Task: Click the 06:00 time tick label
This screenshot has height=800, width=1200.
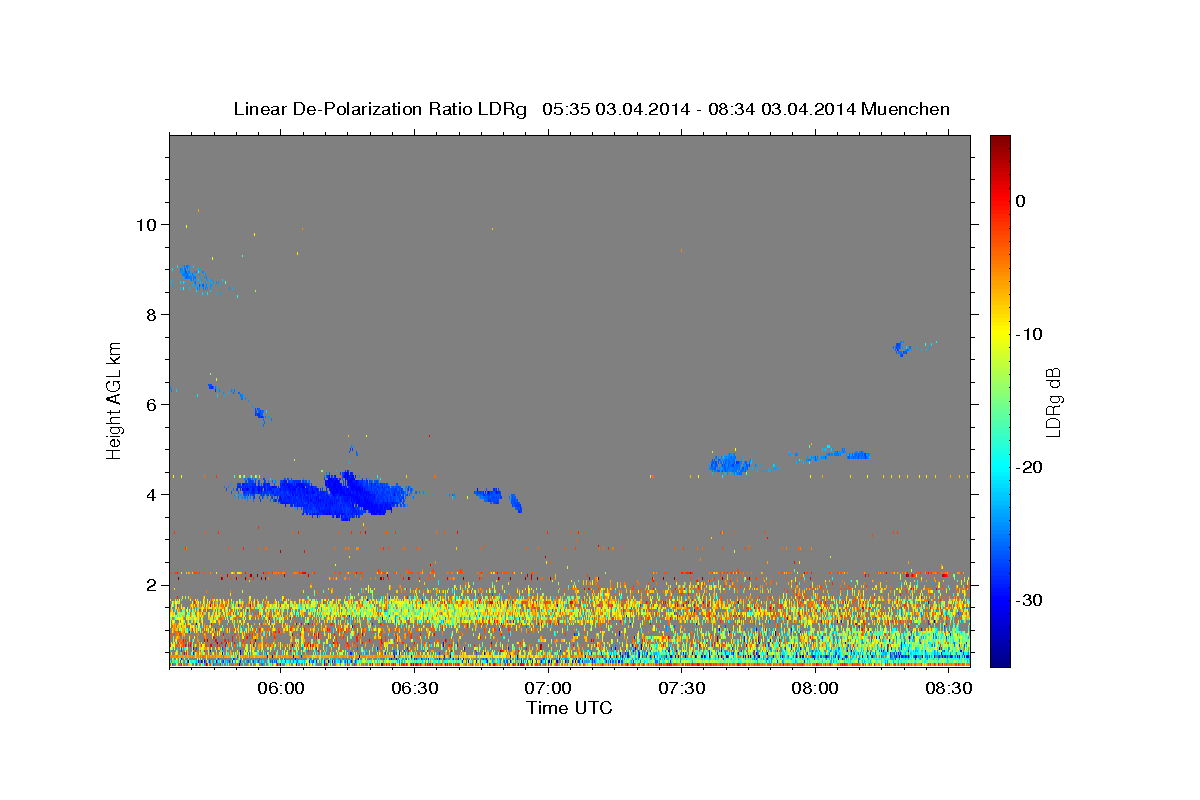Action: click(281, 688)
